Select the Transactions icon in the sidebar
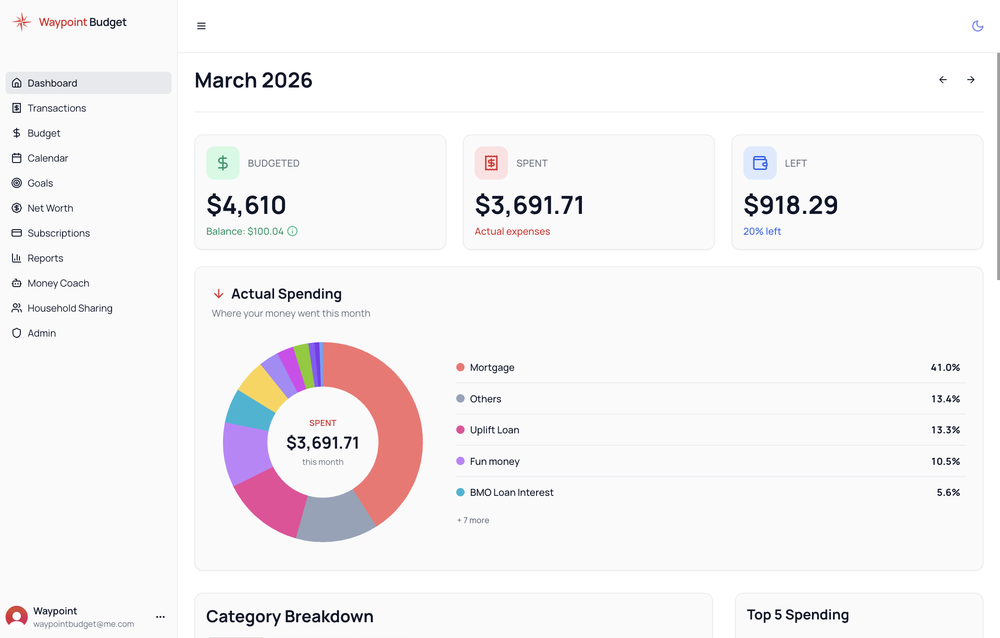Screen dimensions: 1000x638 [x=16, y=108]
